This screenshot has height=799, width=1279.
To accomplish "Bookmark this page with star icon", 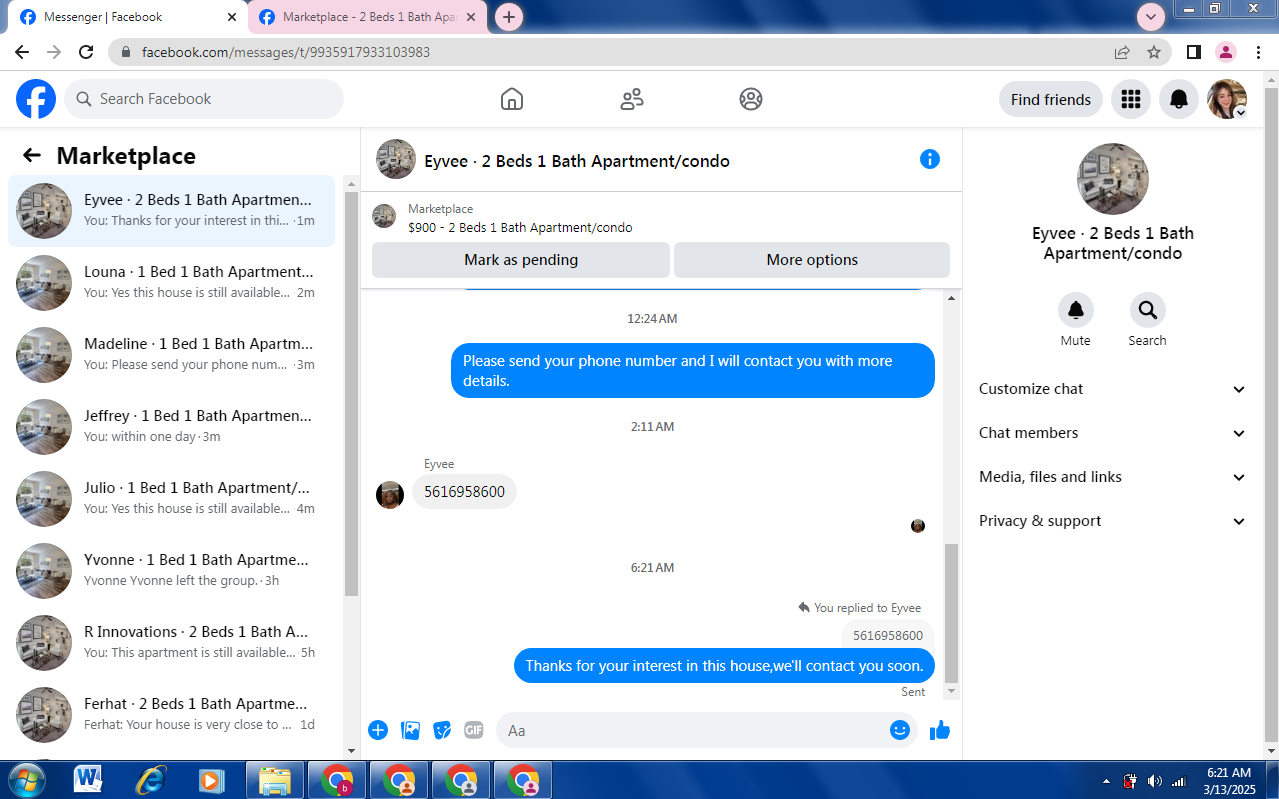I will [1154, 52].
